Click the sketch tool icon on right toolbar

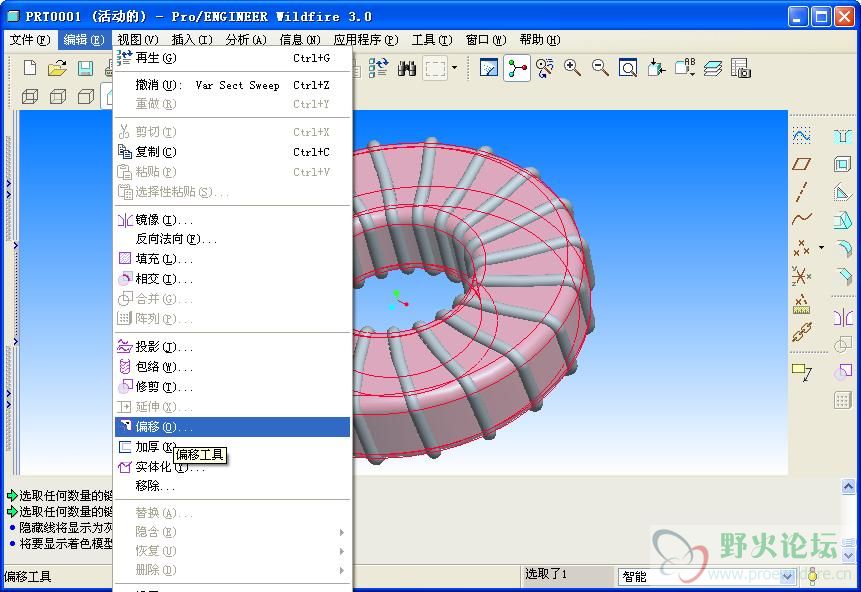coord(802,136)
